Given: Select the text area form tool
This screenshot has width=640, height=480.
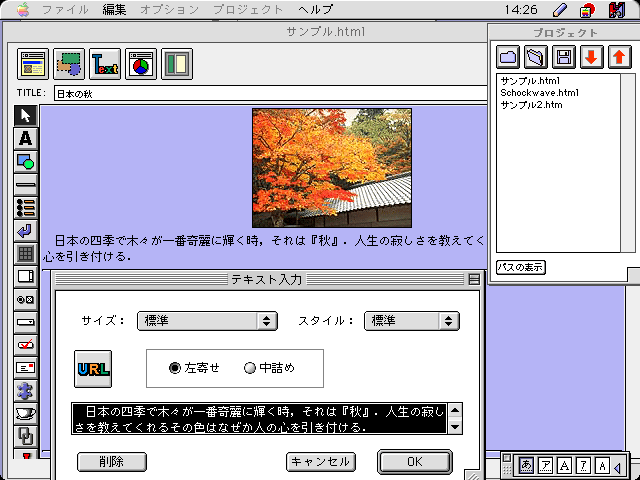Looking at the screenshot, I should point(26,277).
